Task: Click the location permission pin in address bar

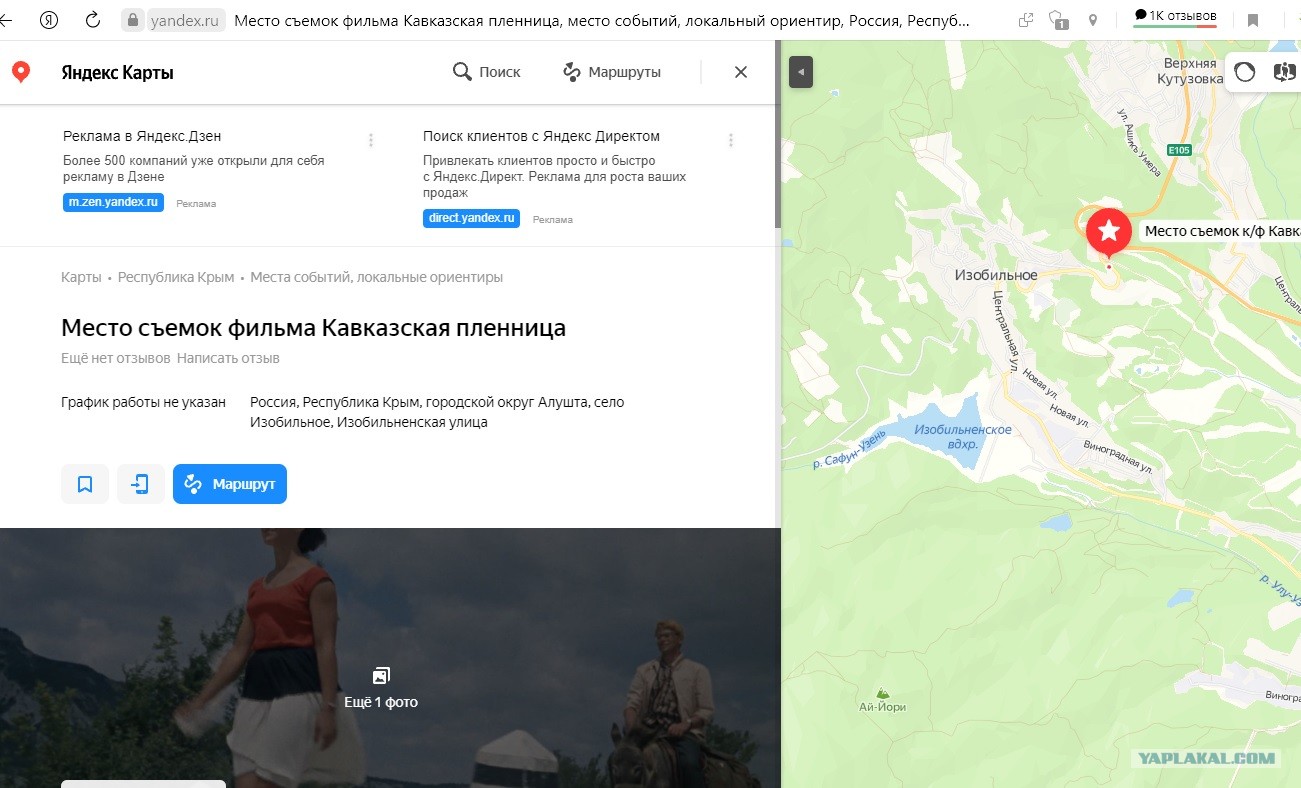Action: point(1093,20)
